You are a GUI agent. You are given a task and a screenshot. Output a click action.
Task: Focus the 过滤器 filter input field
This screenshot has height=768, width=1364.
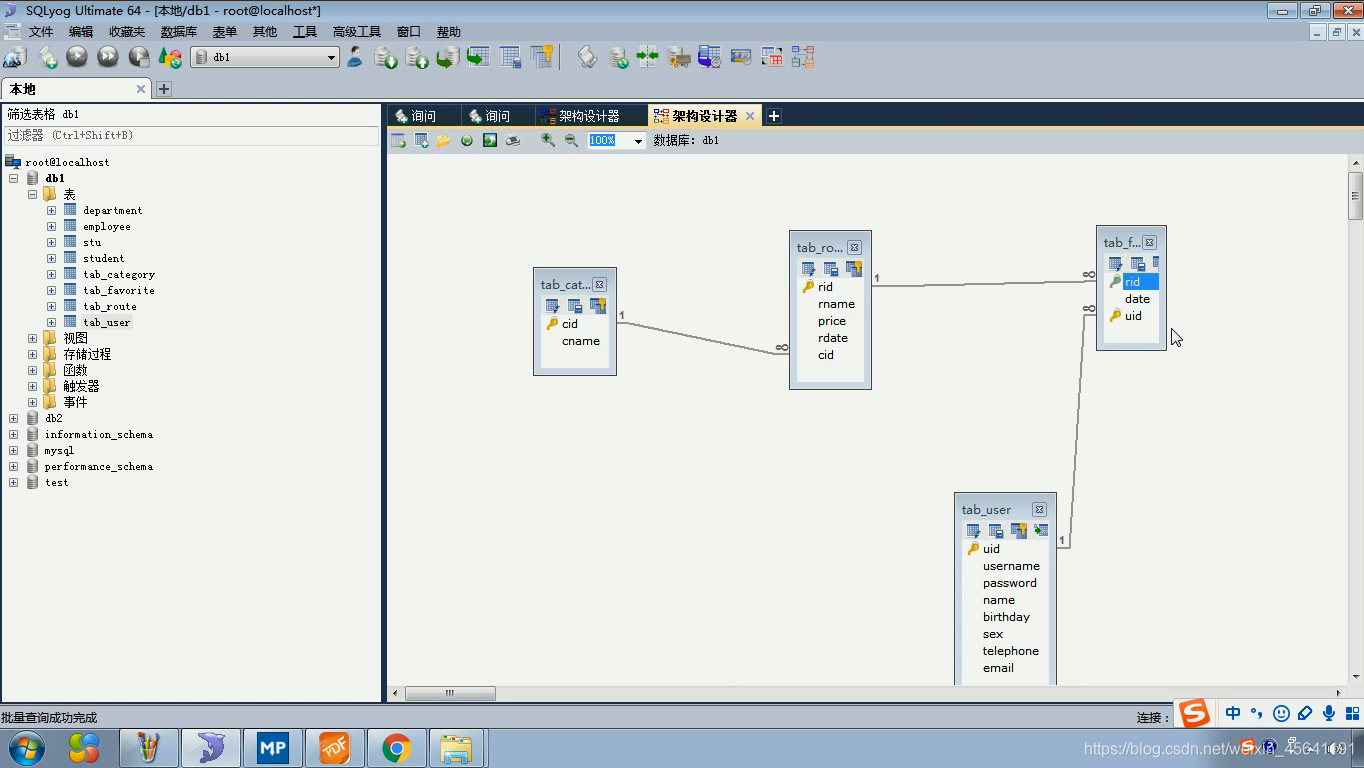coord(190,135)
